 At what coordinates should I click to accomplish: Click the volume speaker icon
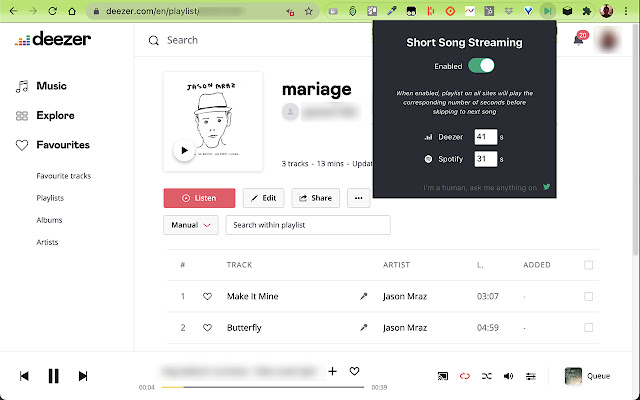pos(509,376)
